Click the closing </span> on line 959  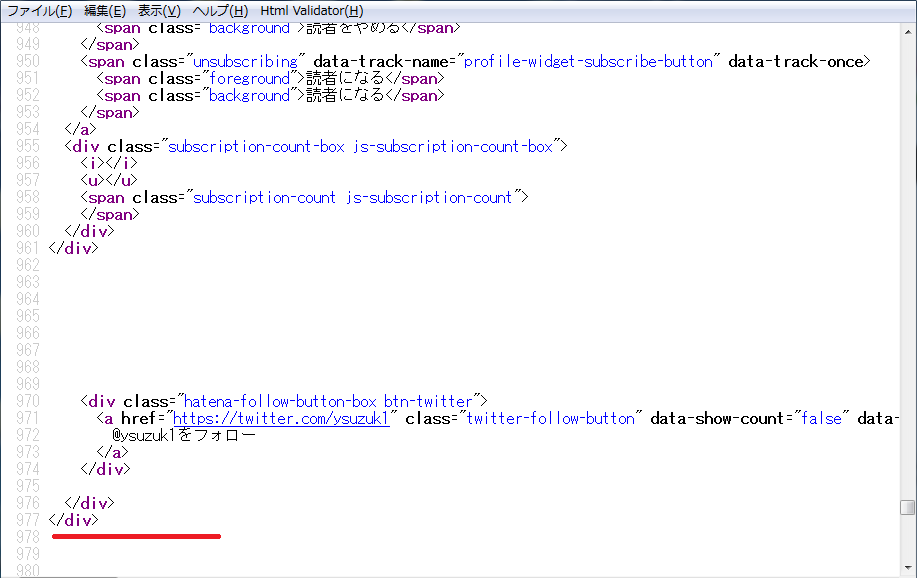110,214
